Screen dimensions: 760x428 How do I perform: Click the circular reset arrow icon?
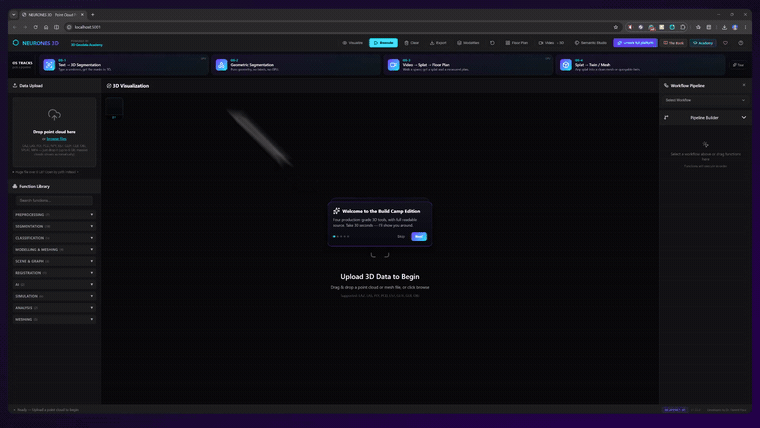pyautogui.click(x=492, y=43)
